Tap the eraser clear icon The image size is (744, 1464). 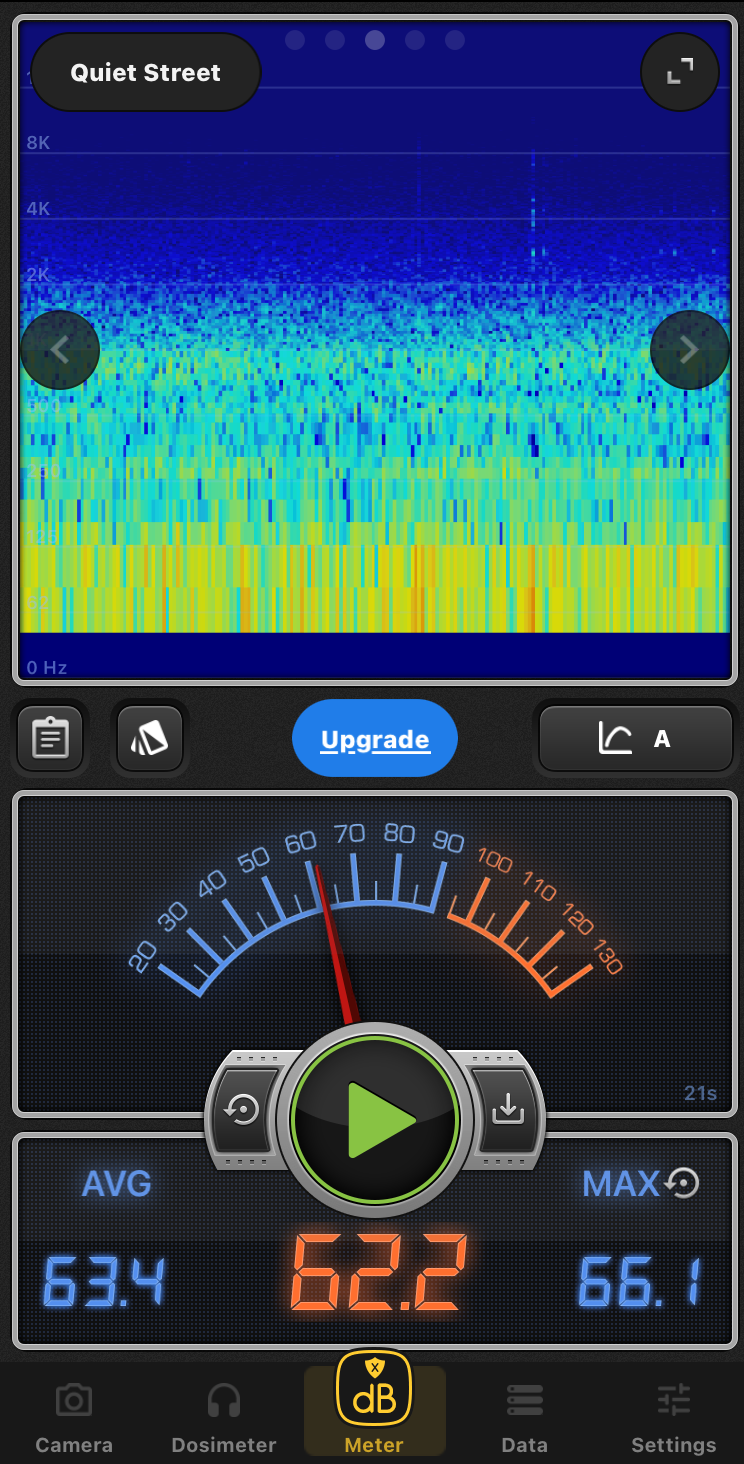pos(150,739)
